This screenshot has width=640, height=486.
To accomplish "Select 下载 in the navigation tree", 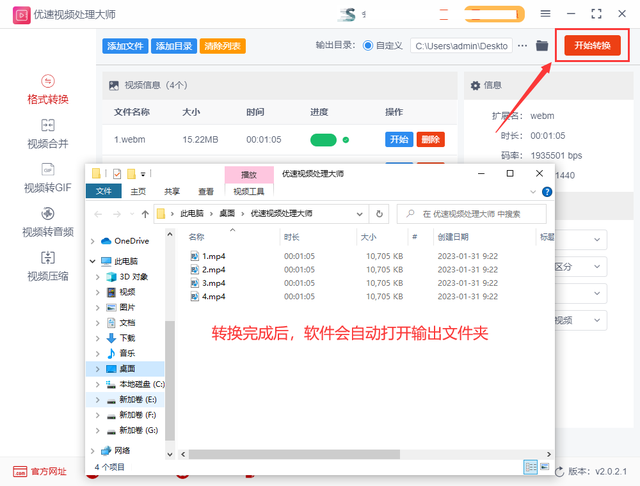I will (127, 338).
